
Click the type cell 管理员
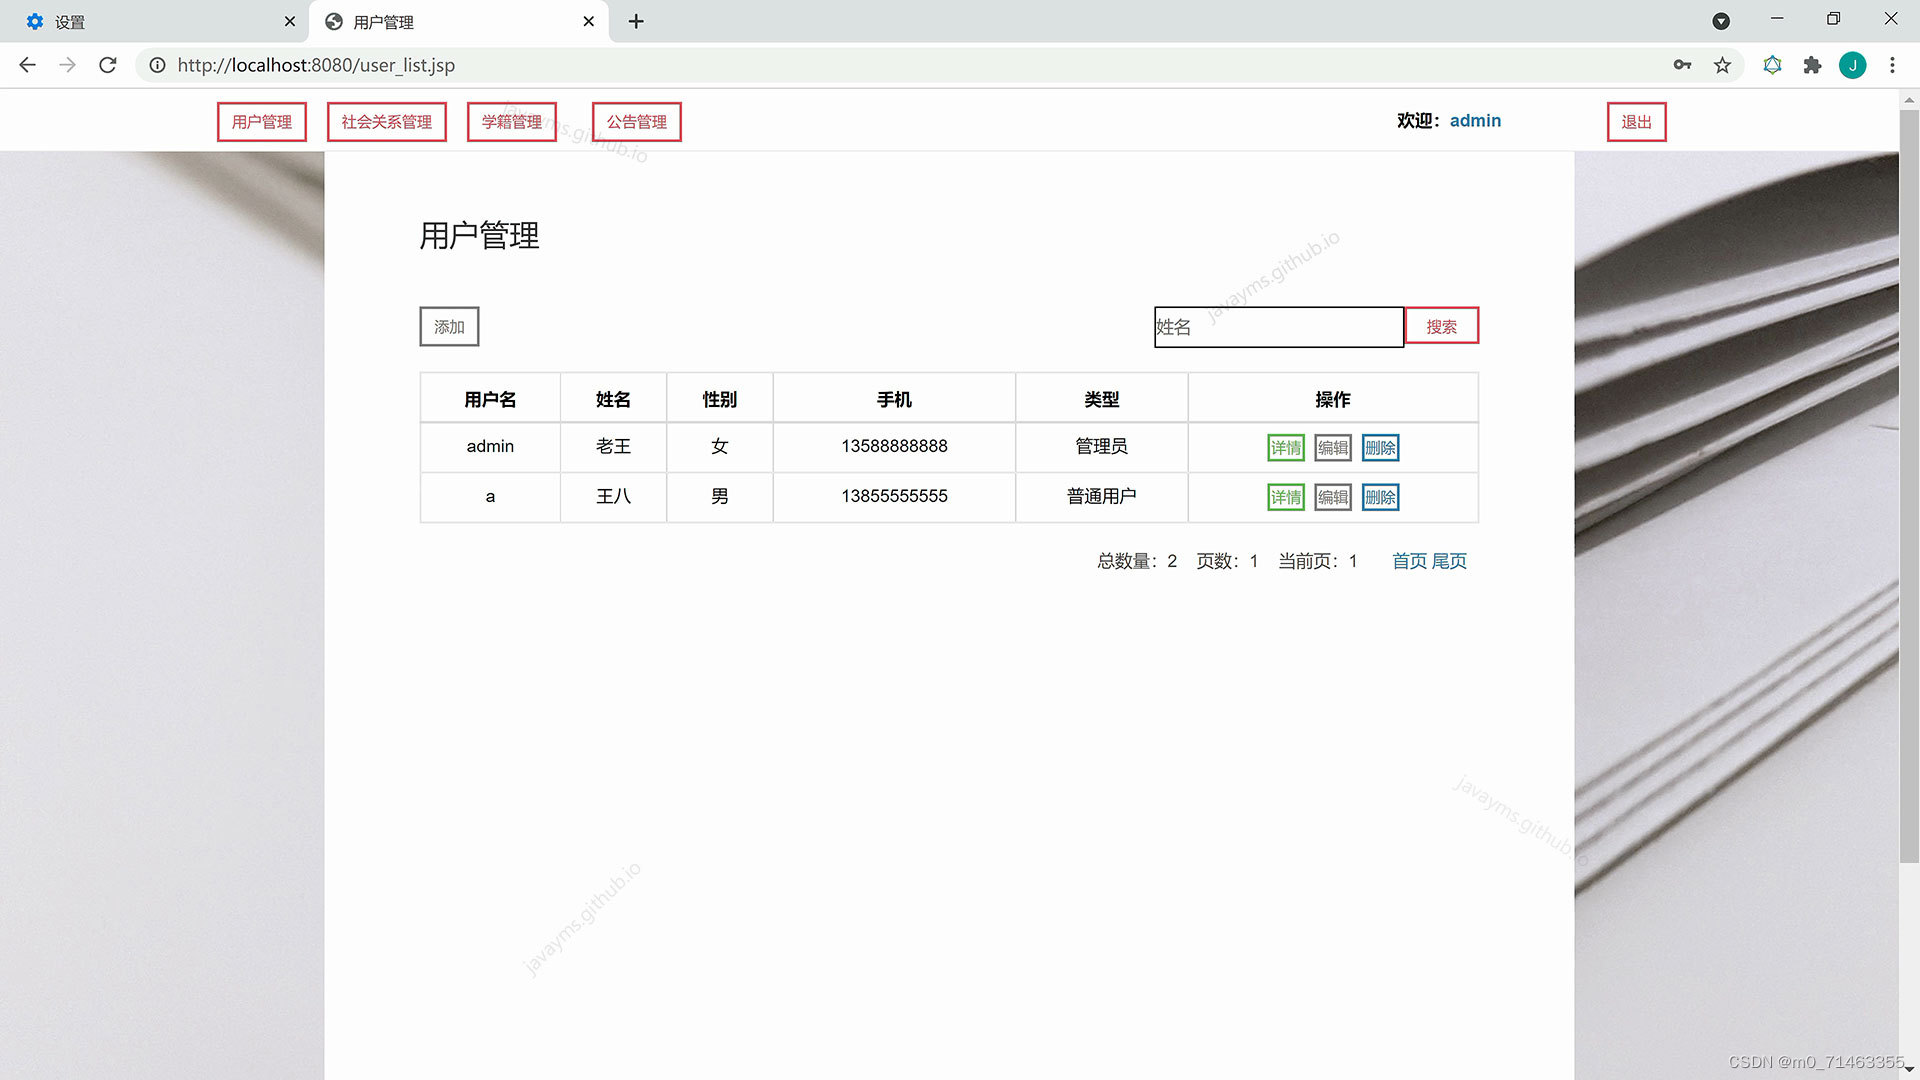pos(1101,446)
